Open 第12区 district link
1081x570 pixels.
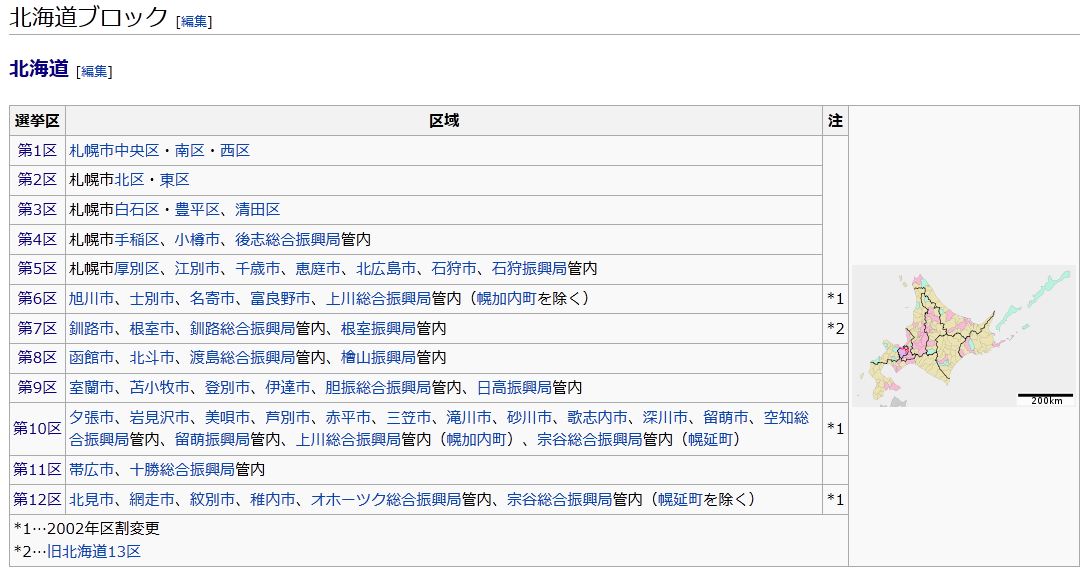pyautogui.click(x=37, y=499)
